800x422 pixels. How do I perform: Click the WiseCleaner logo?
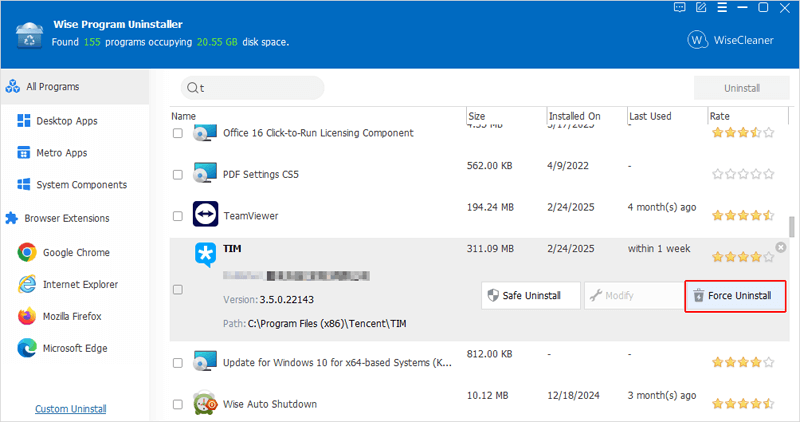730,40
